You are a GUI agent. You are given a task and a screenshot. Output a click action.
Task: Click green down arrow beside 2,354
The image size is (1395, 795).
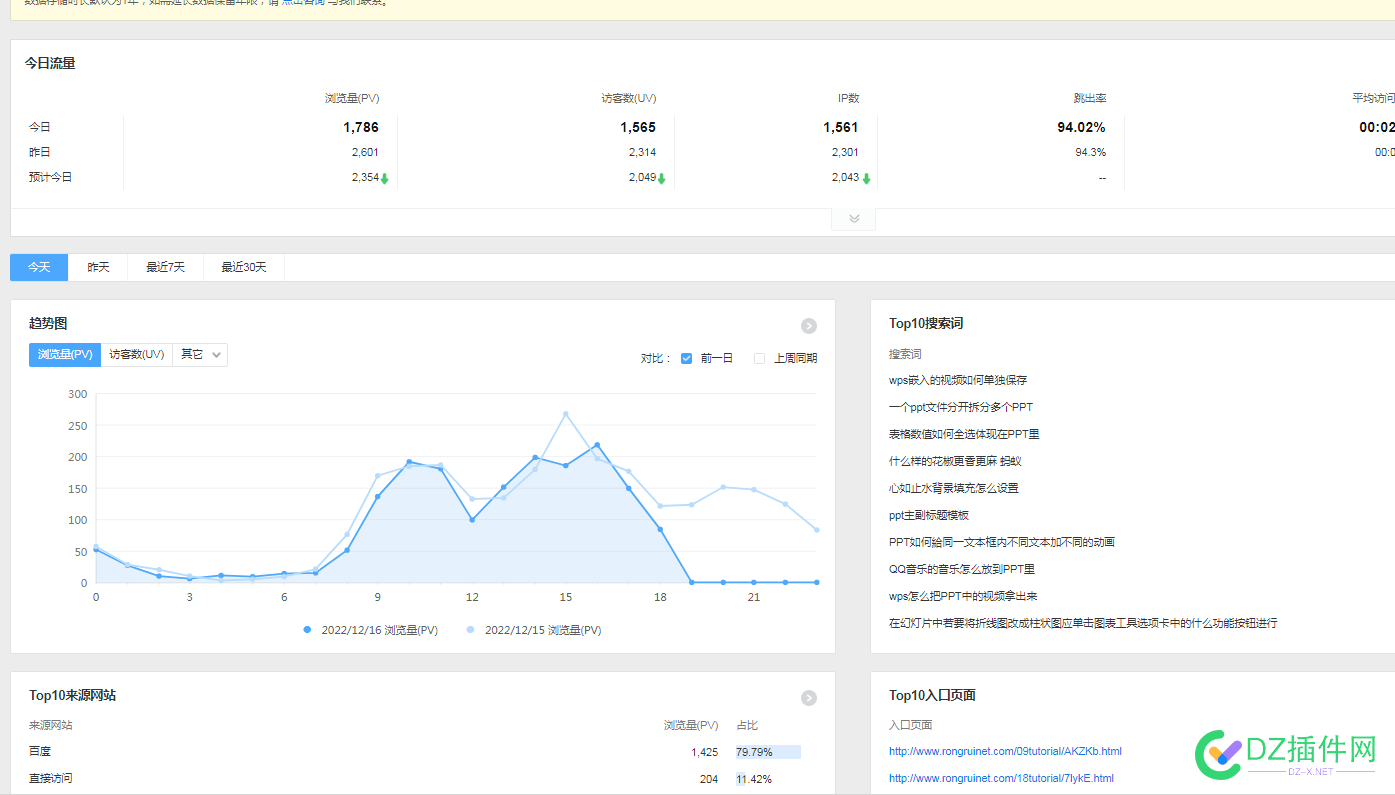[x=384, y=178]
